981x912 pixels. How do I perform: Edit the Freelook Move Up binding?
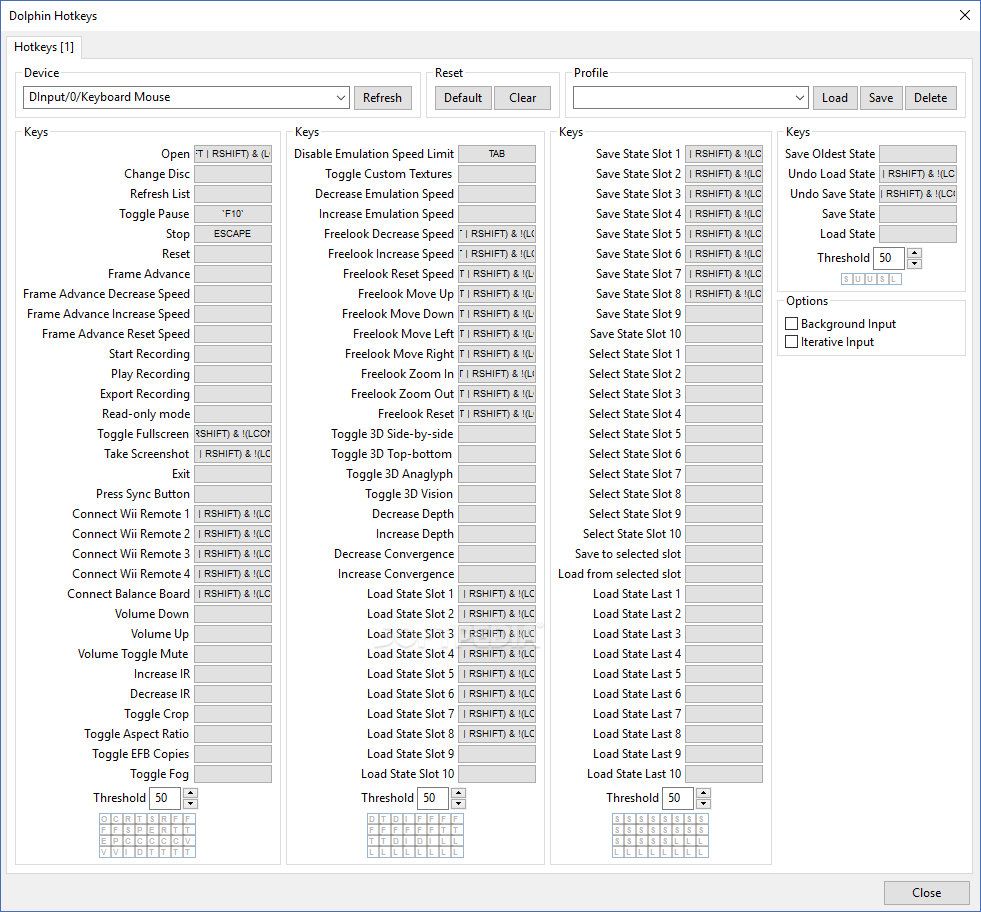coord(497,294)
